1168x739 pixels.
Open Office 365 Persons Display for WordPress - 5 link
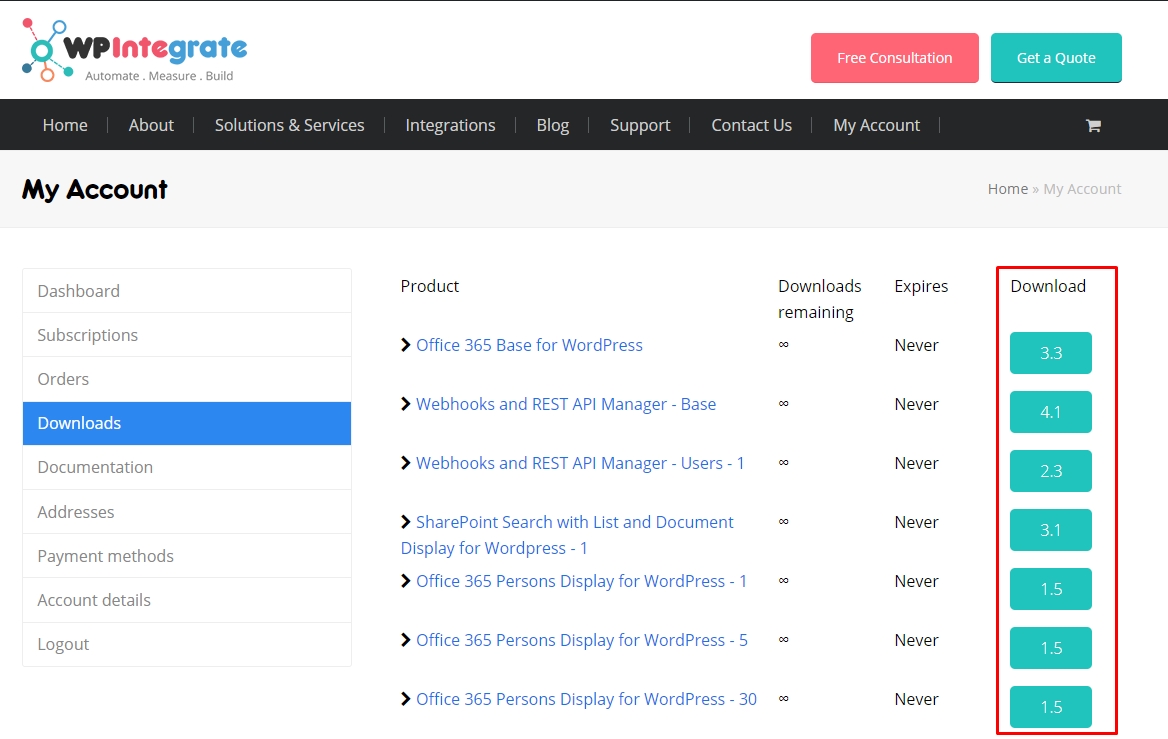point(582,640)
